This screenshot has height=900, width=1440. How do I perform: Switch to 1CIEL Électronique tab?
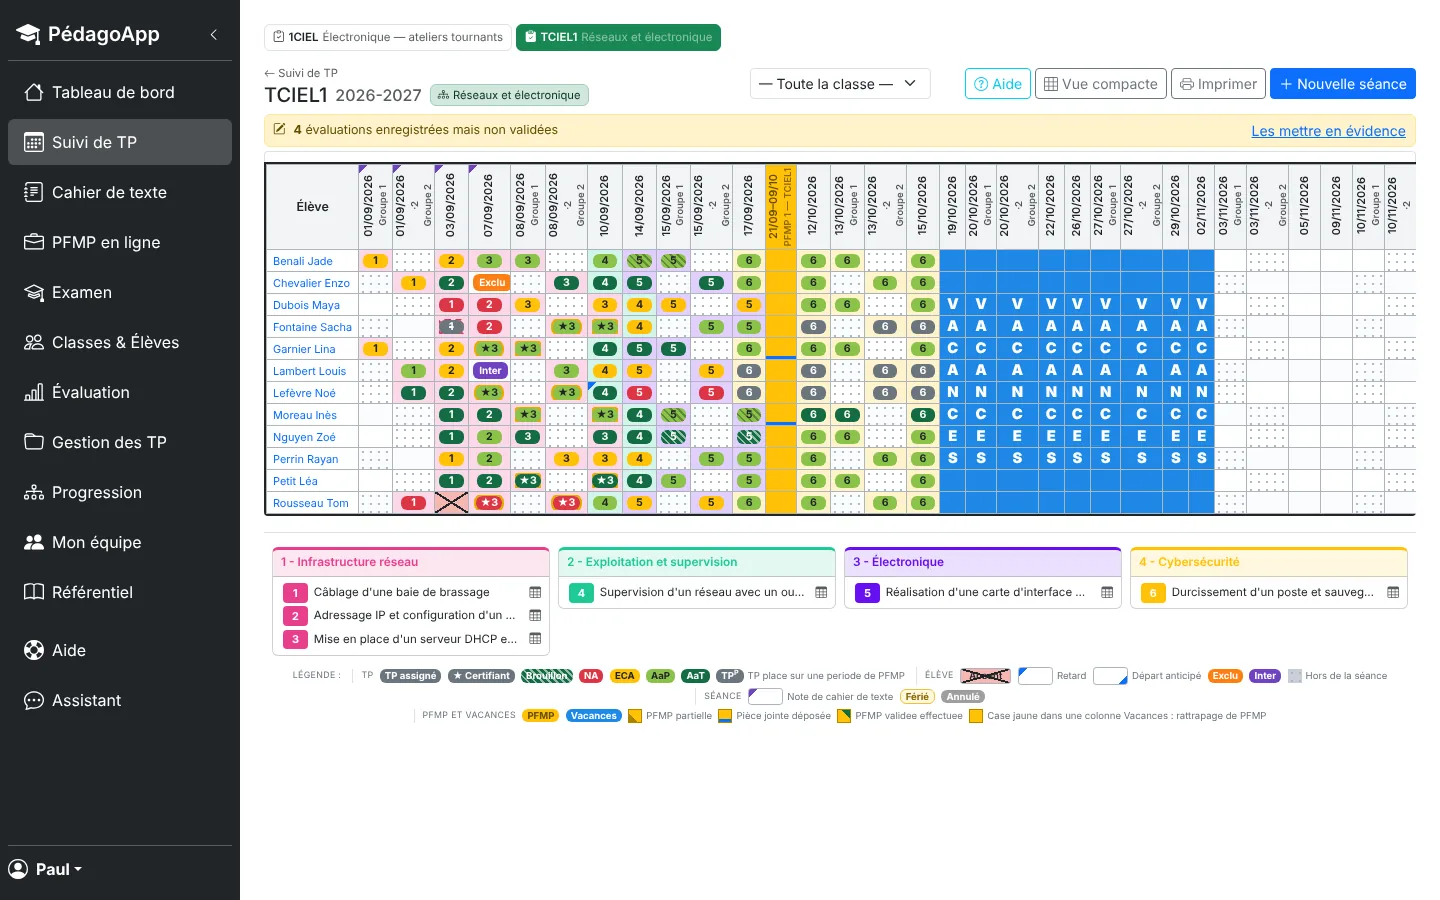(x=388, y=37)
